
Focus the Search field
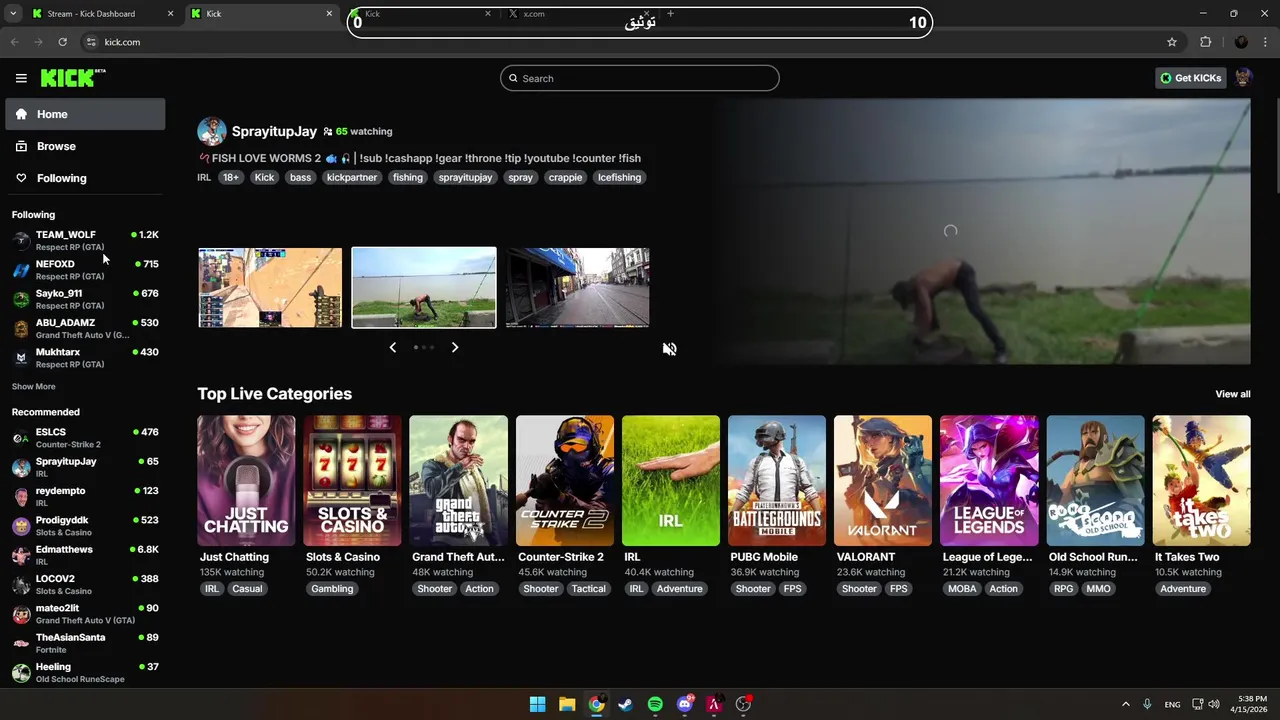coord(640,78)
